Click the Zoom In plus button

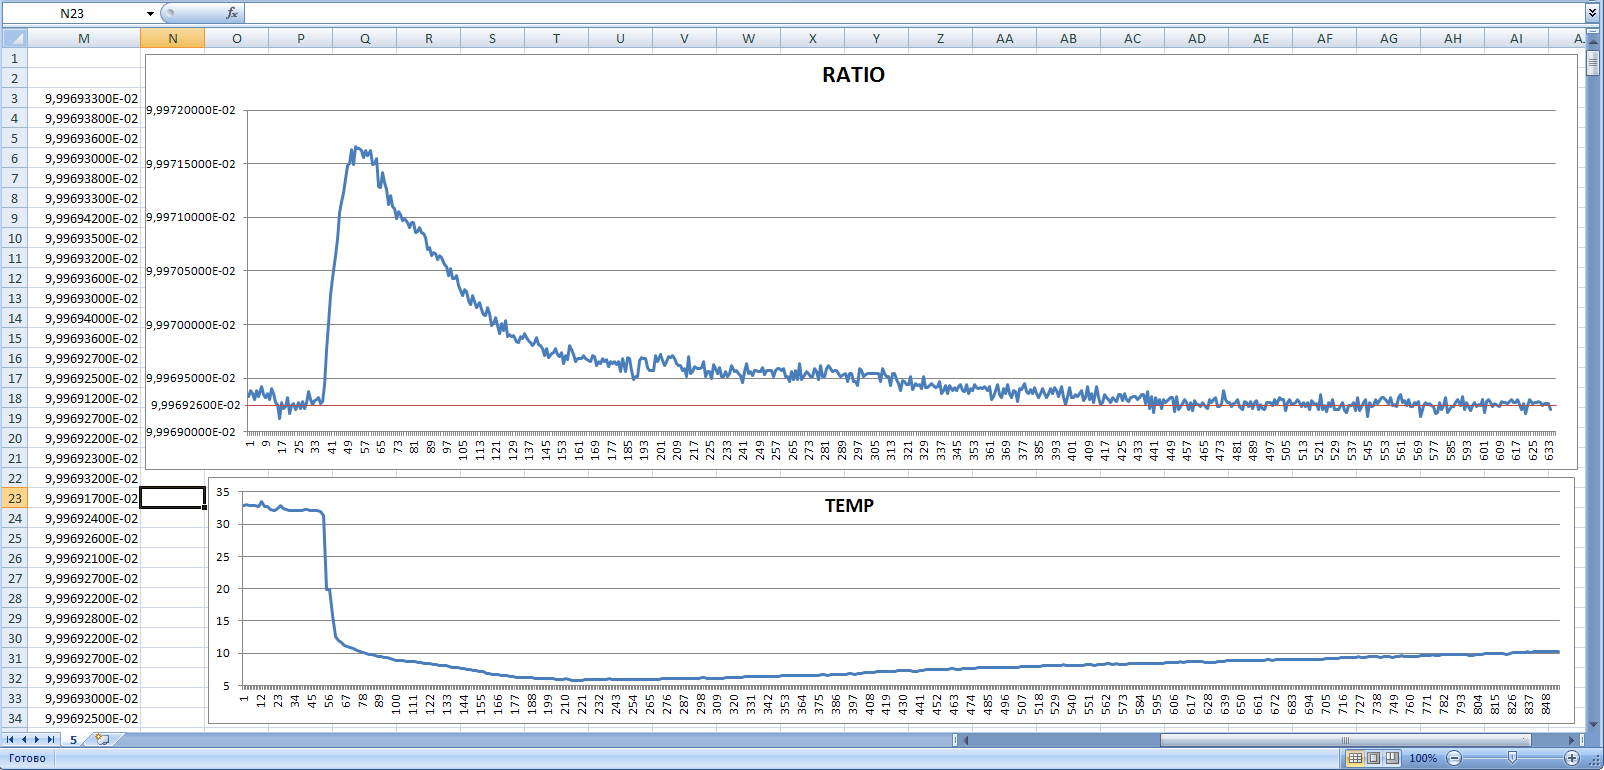[1572, 758]
